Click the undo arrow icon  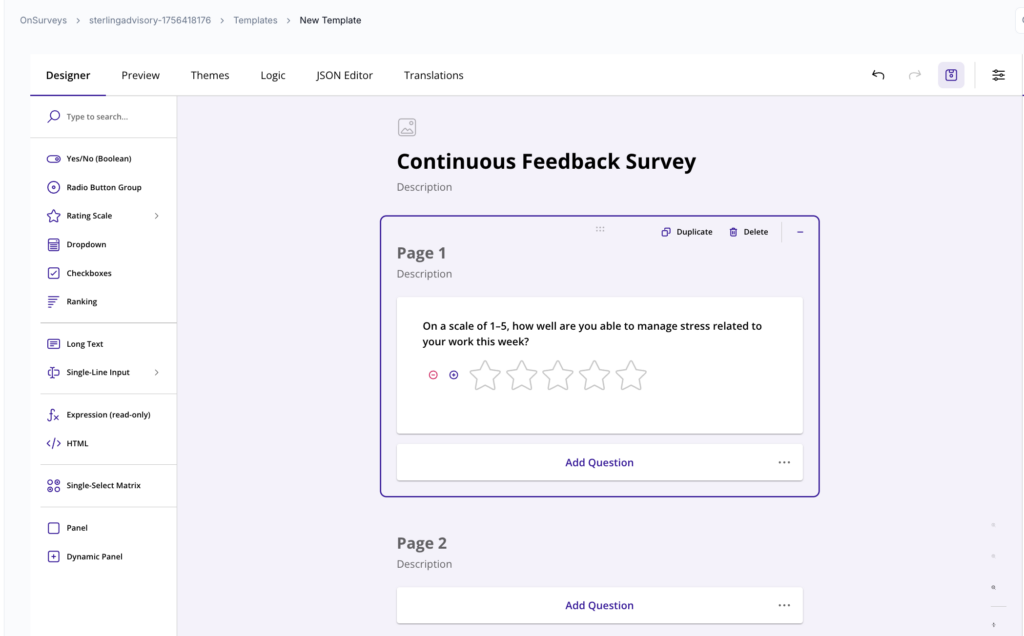click(878, 75)
